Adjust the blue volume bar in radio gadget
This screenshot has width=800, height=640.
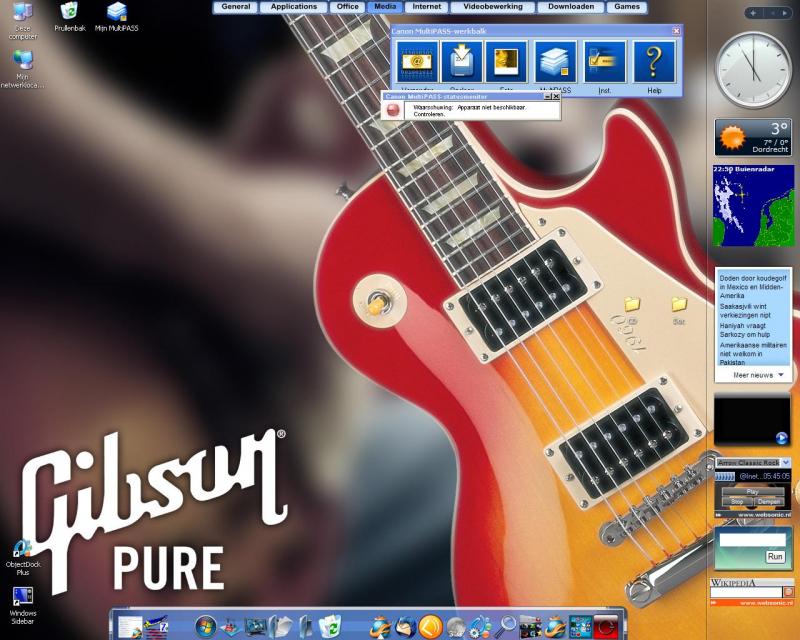(725, 476)
